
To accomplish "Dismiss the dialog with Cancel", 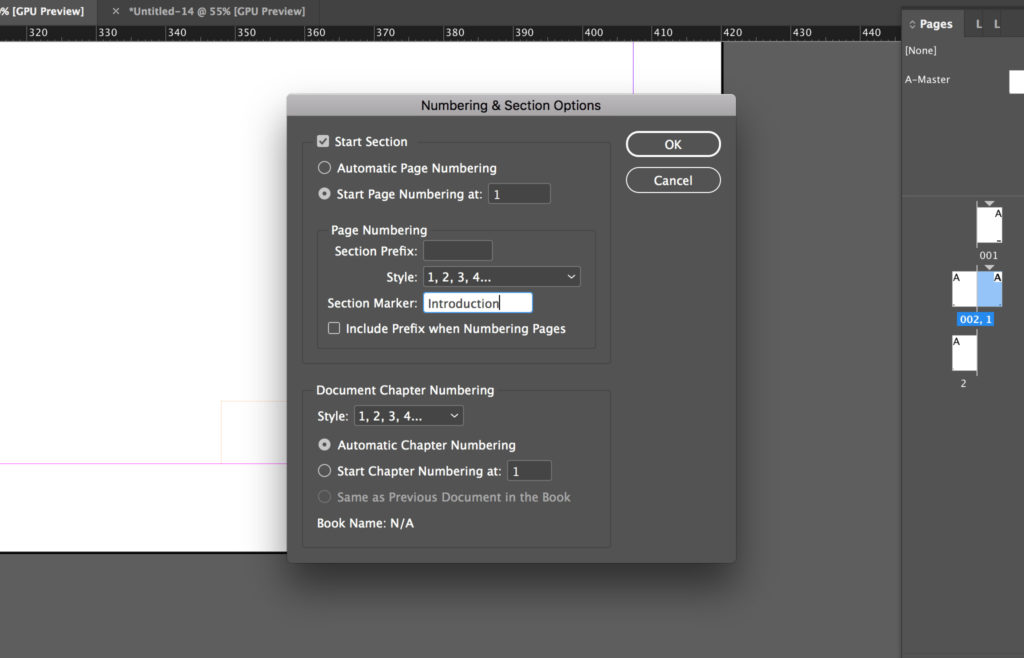I will 672,180.
